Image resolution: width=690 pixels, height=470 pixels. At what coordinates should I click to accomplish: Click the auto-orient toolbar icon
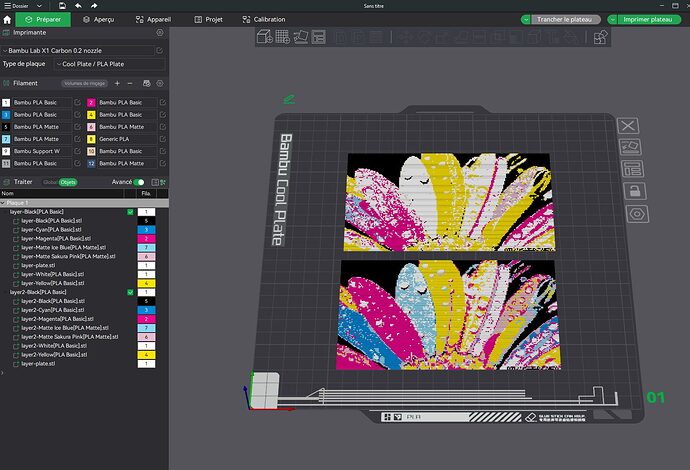[301, 37]
